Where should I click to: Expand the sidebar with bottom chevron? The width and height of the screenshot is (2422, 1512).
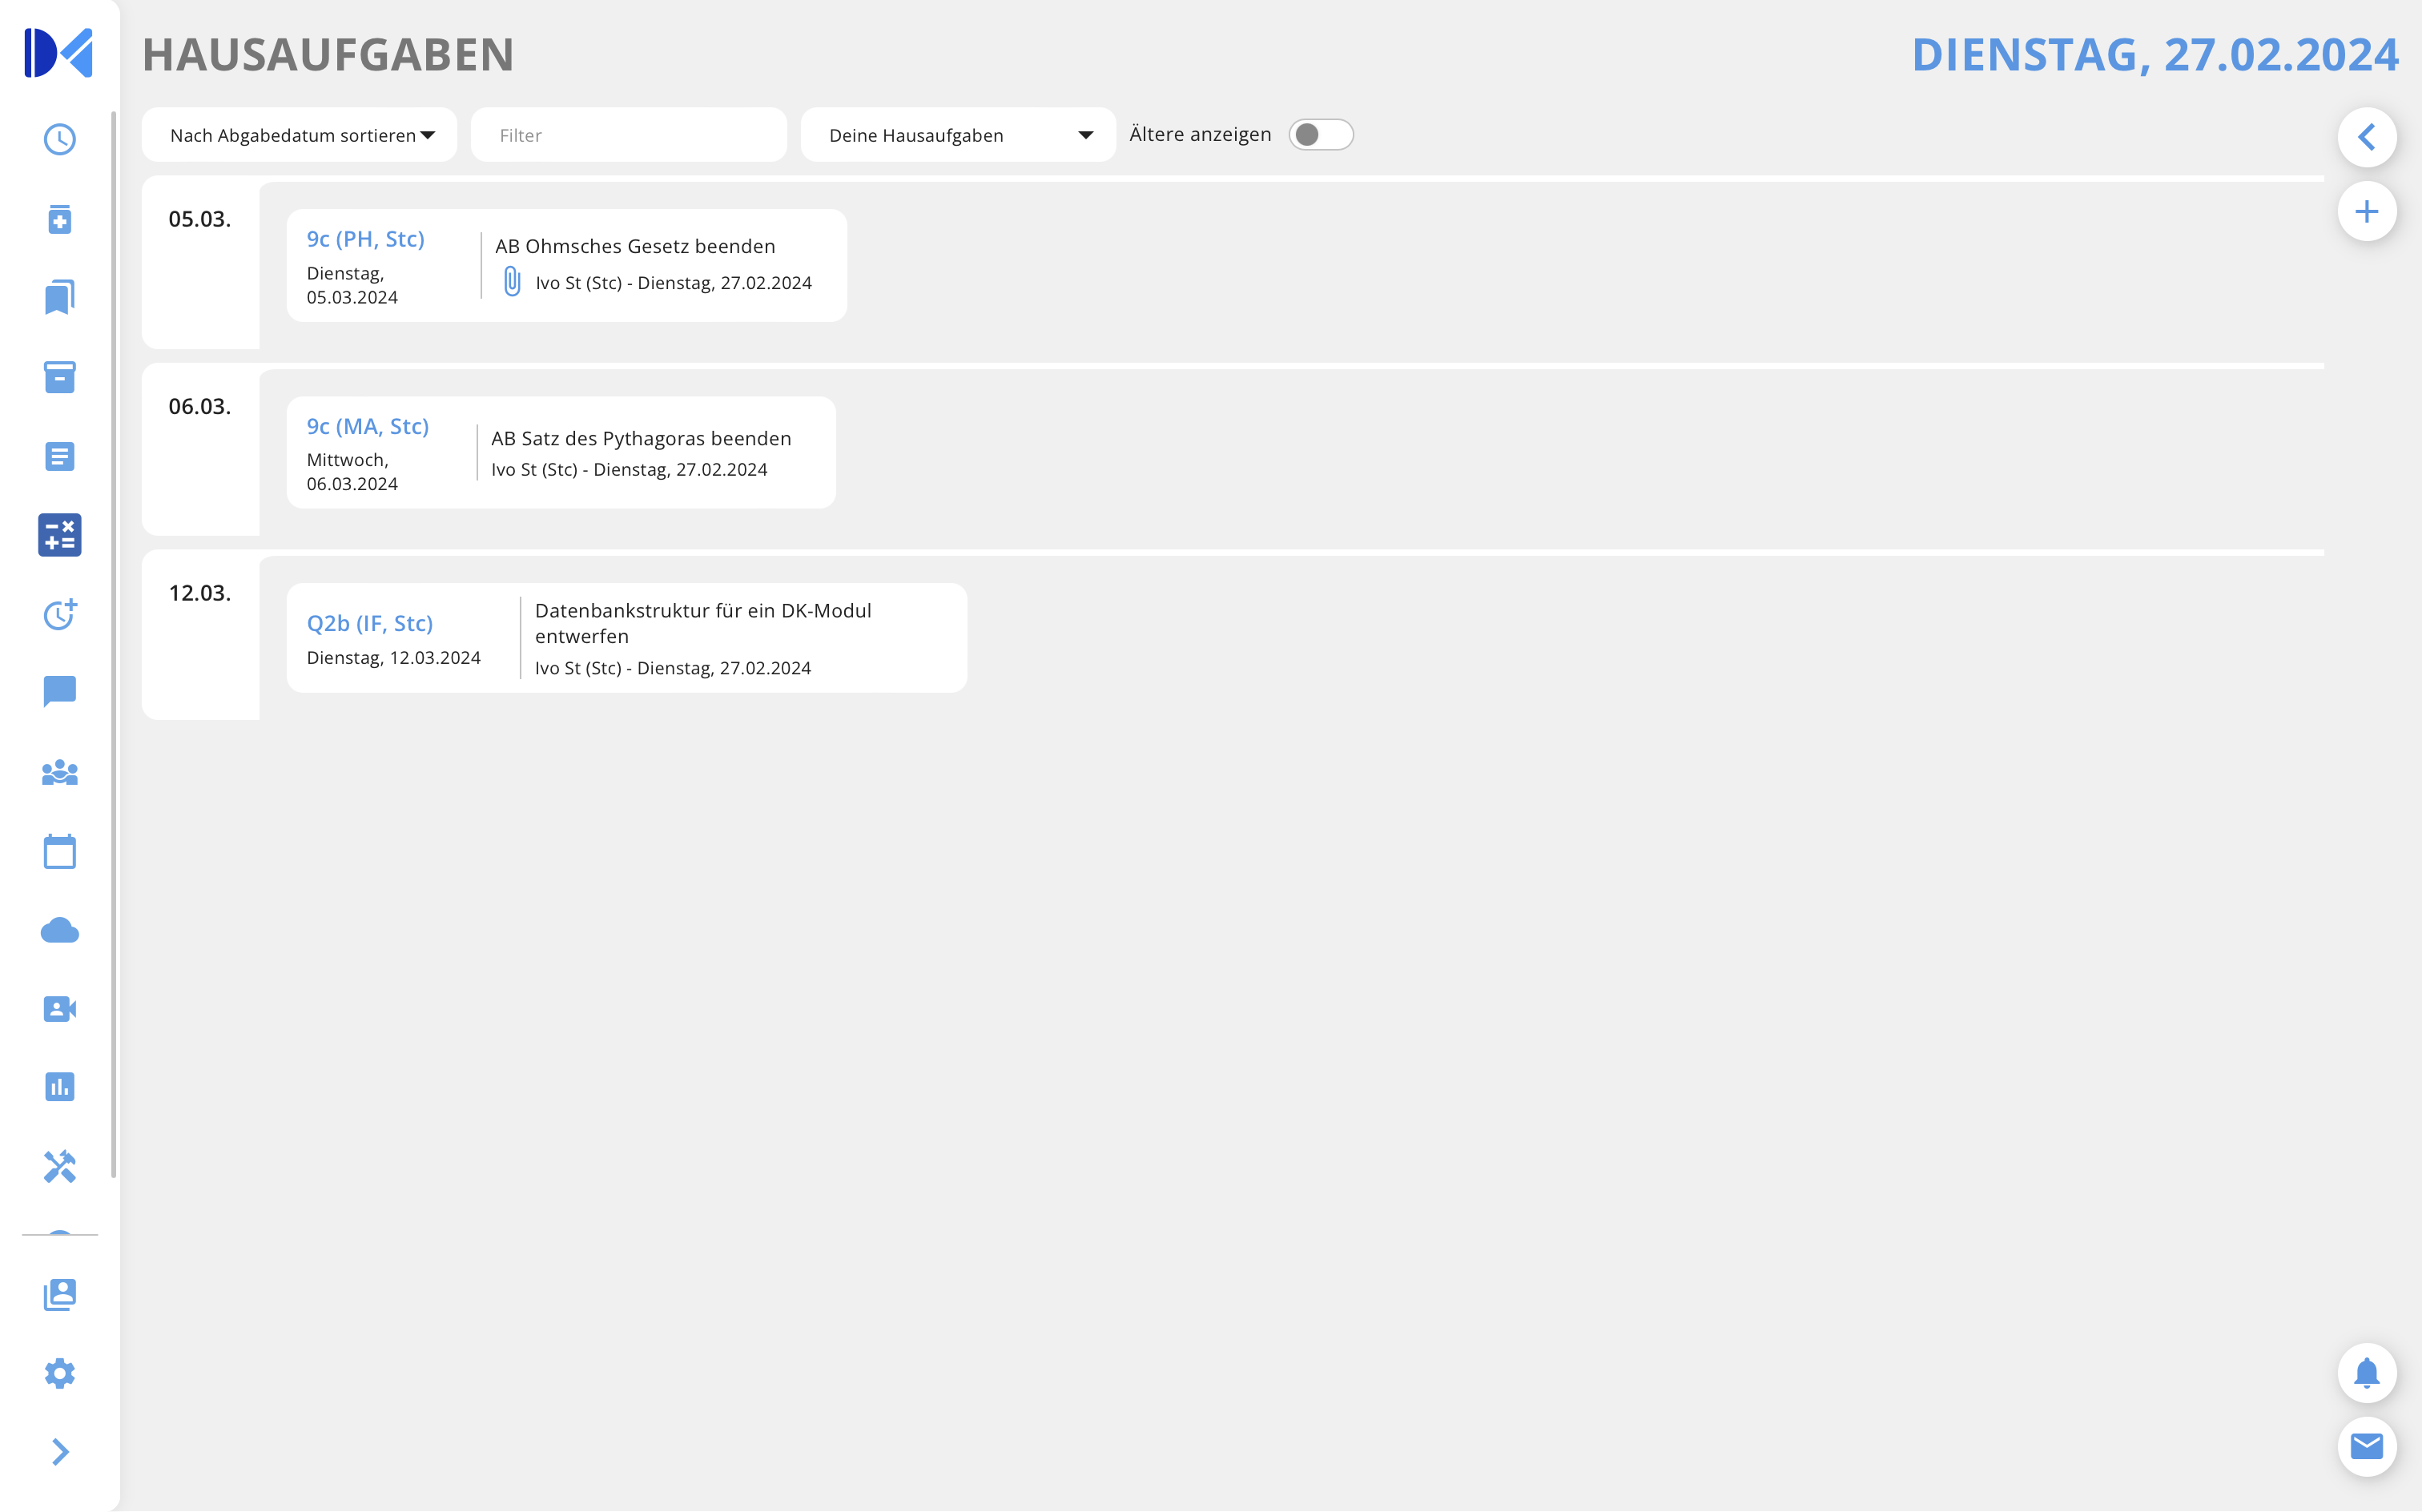pos(59,1451)
